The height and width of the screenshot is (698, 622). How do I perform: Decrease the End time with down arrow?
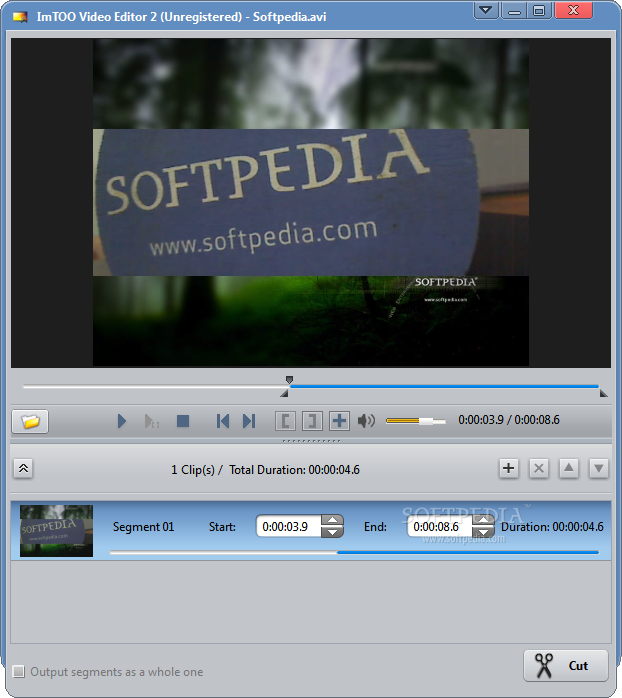483,532
